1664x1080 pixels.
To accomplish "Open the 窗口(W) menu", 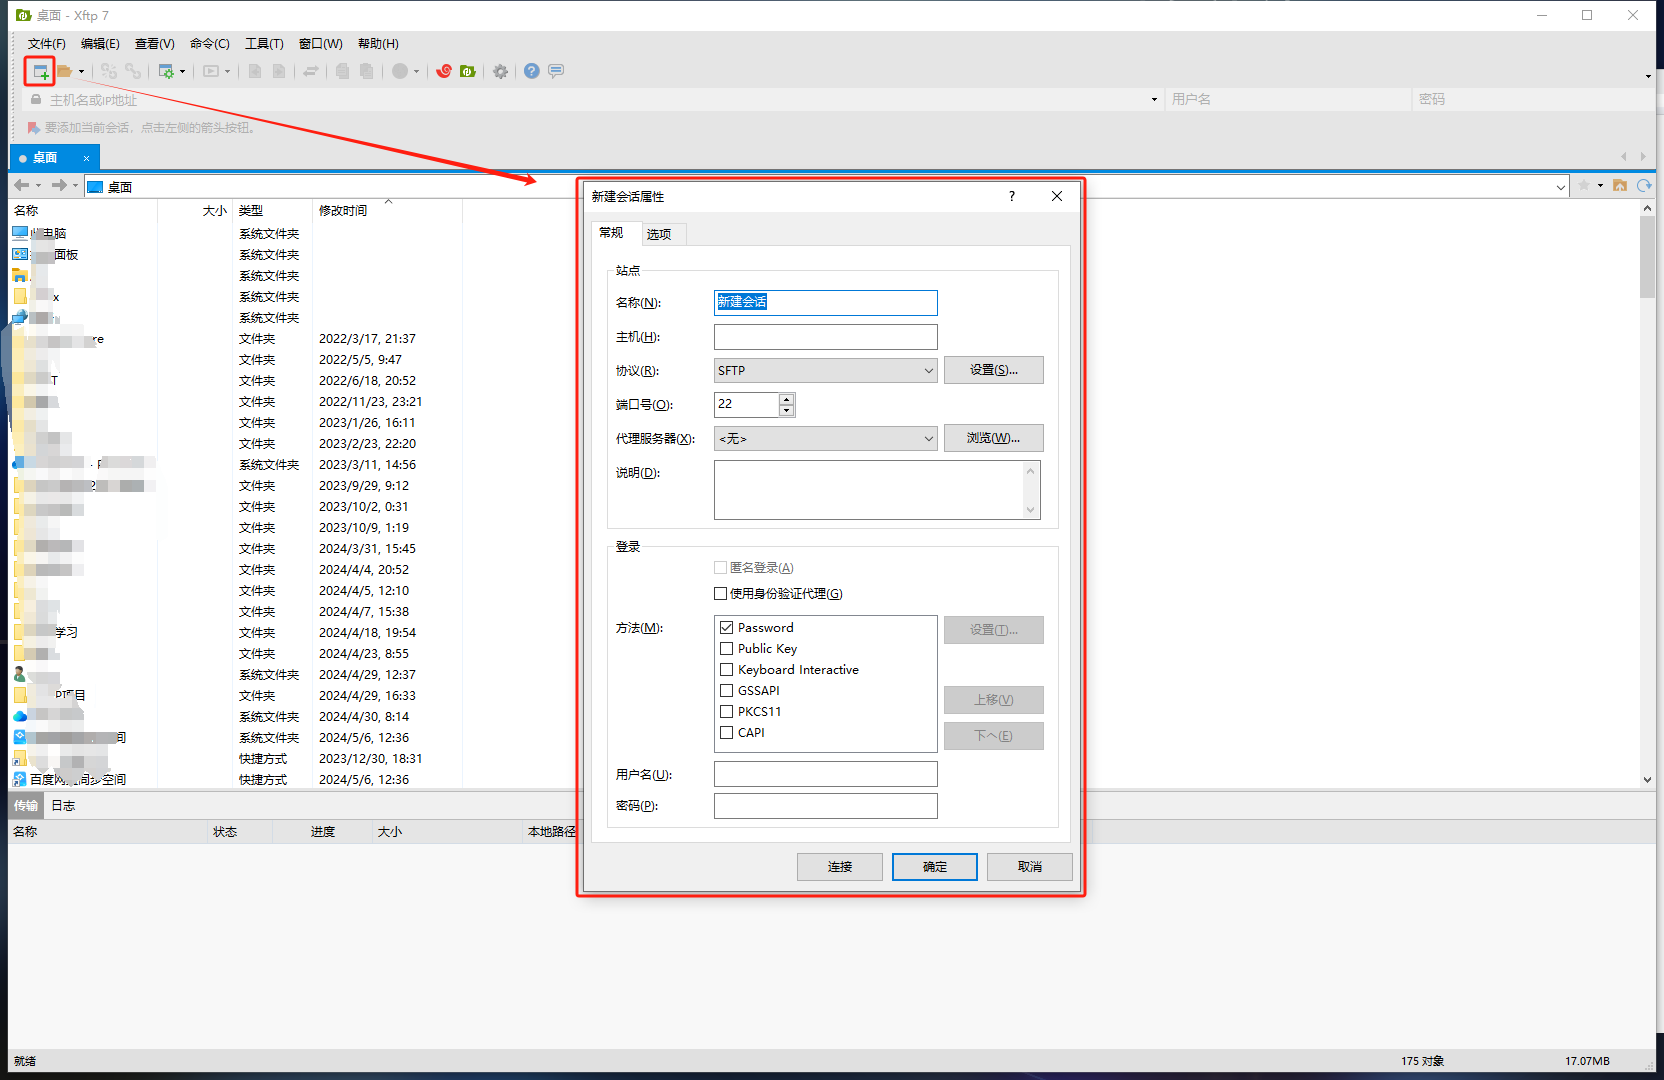I will coord(320,44).
